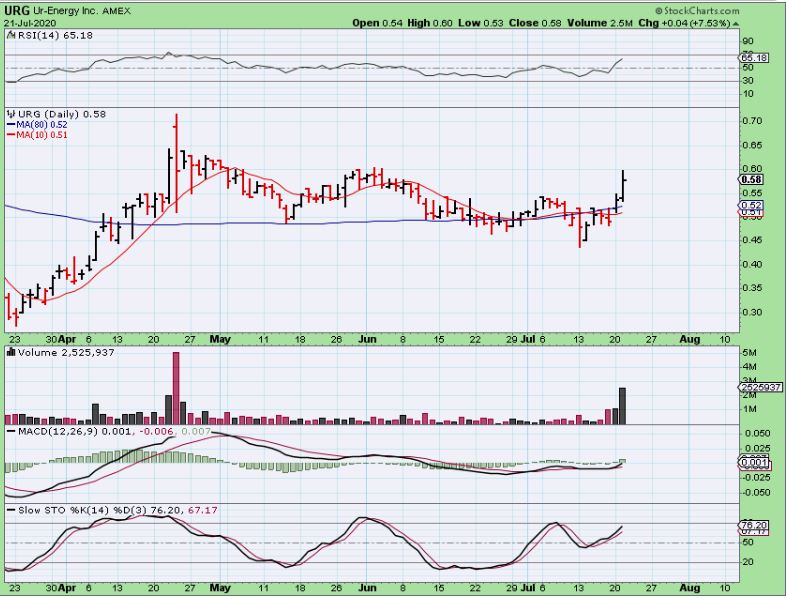Click the most recent price bar reaching 0.60

(x=623, y=186)
